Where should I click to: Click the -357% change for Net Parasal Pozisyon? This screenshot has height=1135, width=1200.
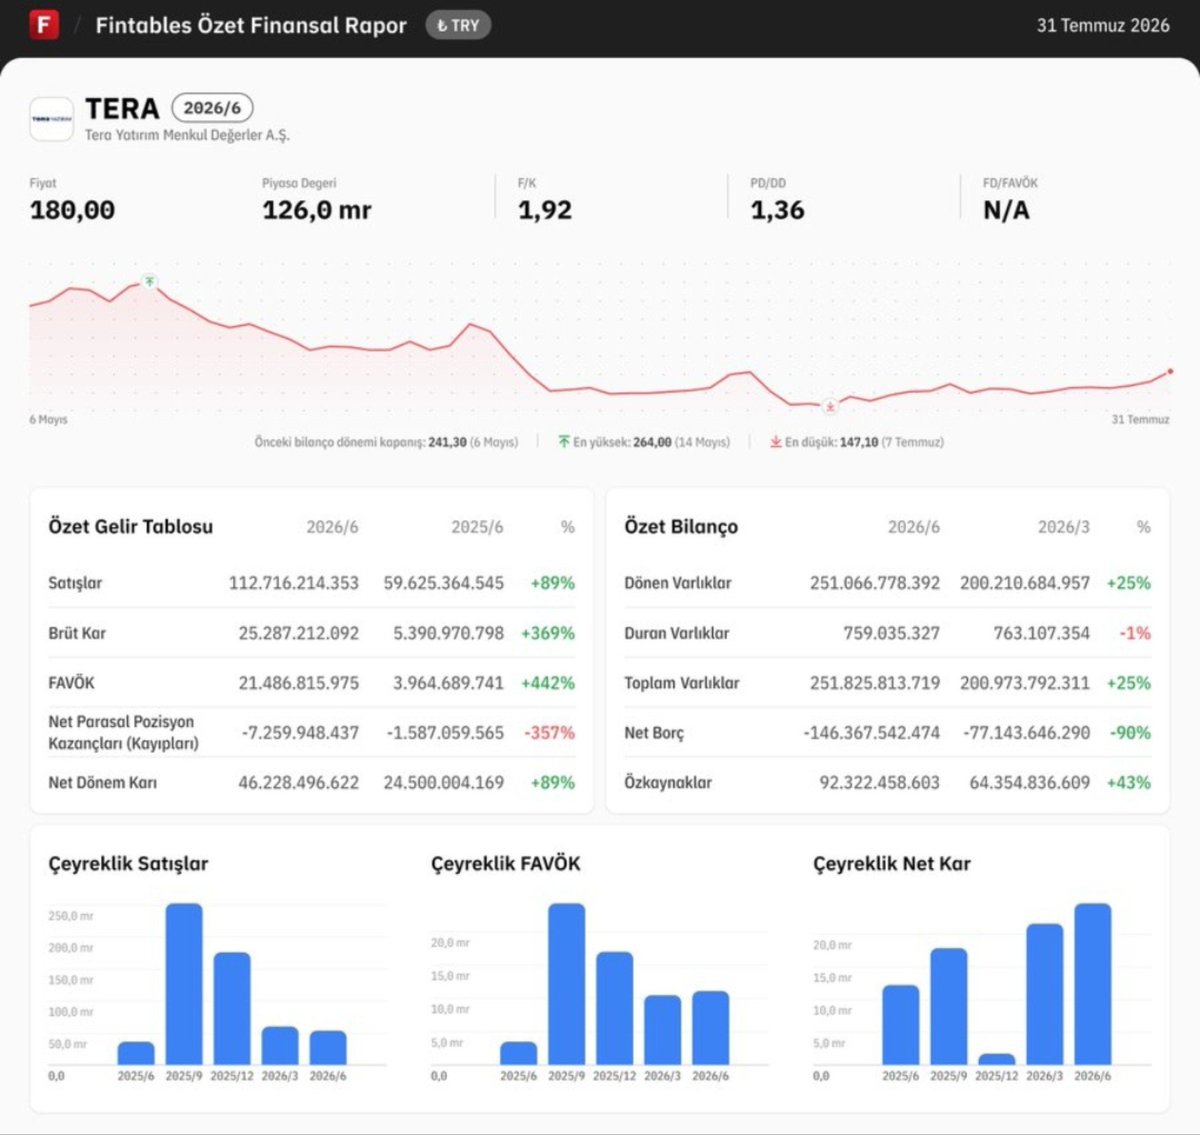click(550, 733)
